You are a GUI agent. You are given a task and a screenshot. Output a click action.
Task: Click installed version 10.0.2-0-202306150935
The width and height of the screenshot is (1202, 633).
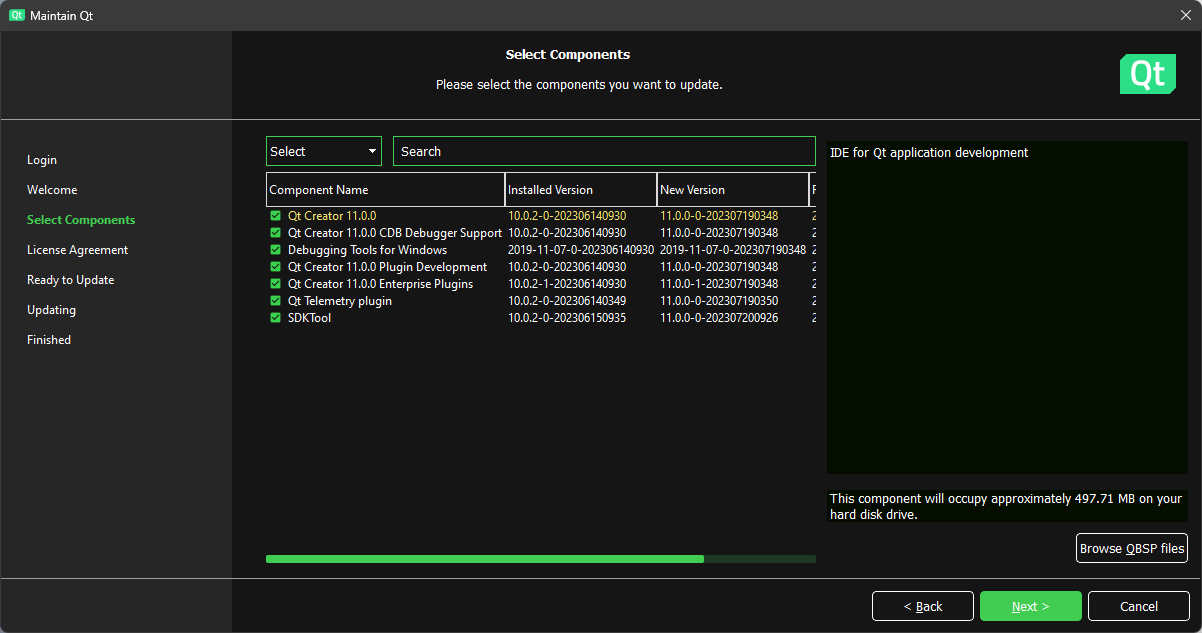coord(567,318)
